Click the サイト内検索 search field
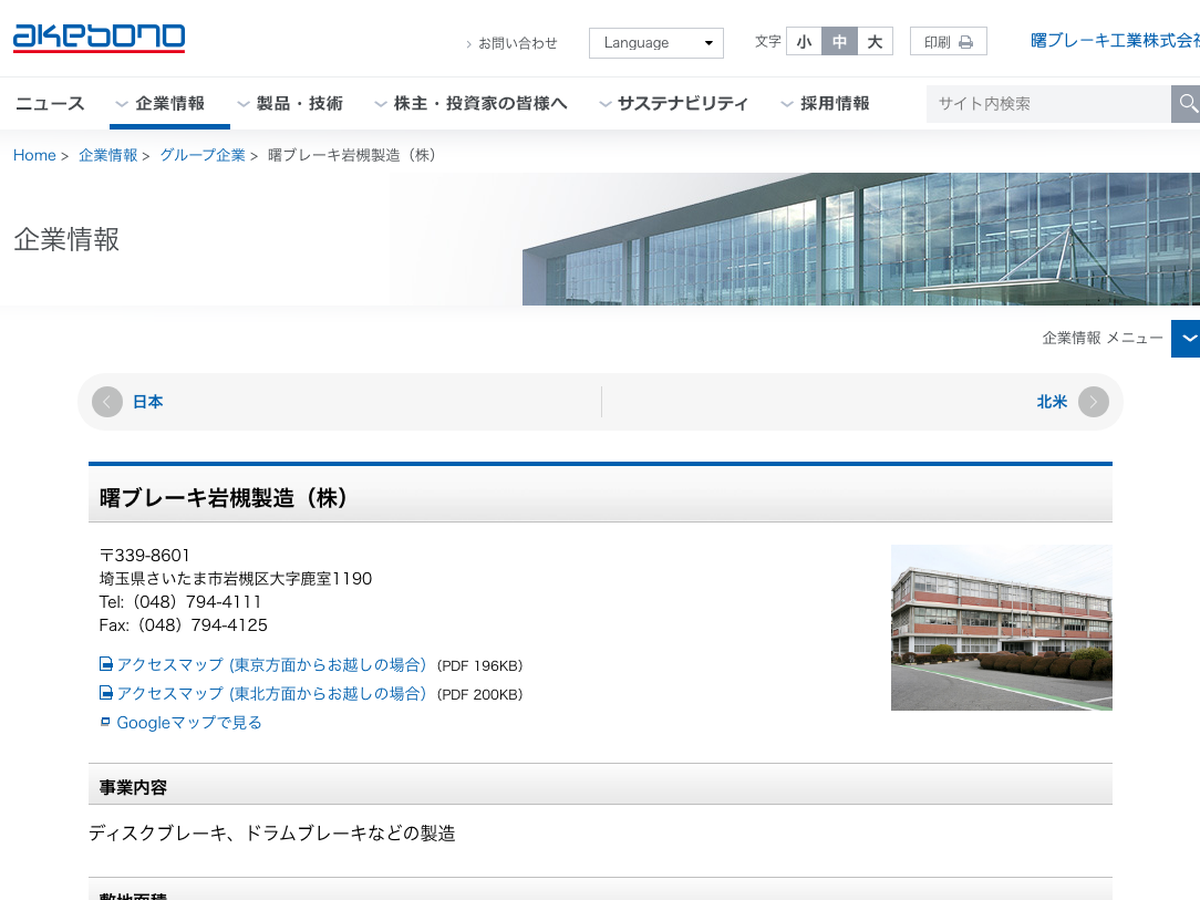The width and height of the screenshot is (1200, 900). tap(1047, 104)
